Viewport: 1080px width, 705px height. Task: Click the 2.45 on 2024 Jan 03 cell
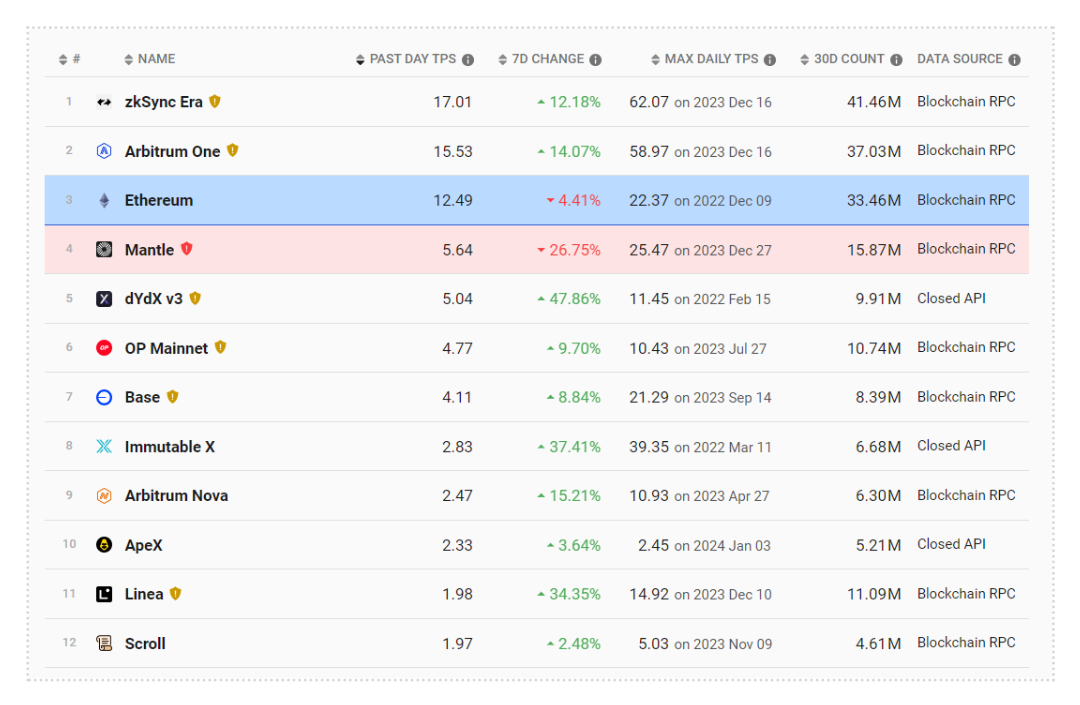pos(705,545)
